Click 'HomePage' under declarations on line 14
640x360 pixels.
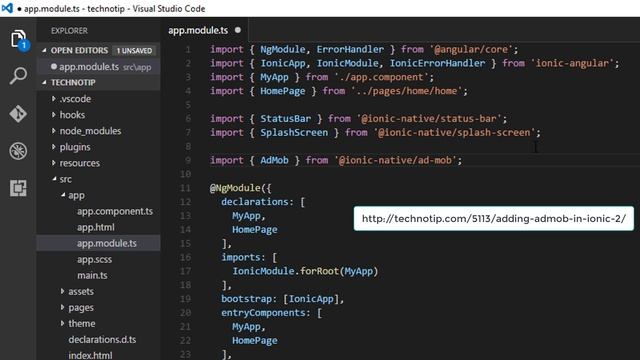pos(255,229)
